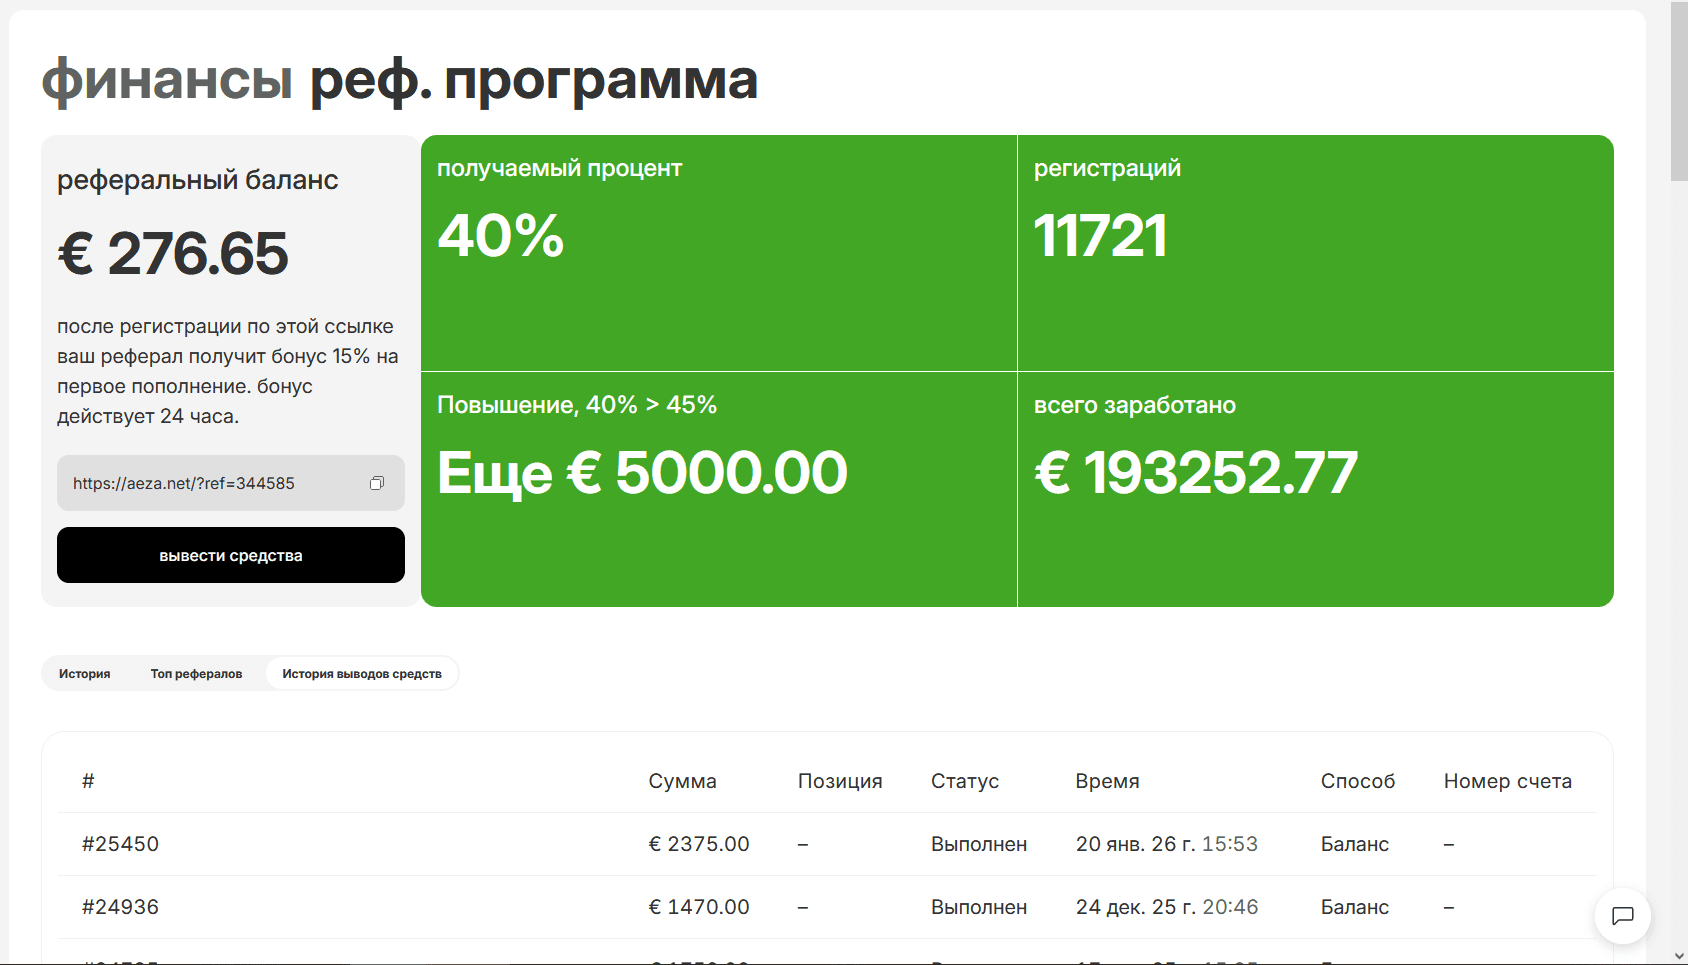Click the "Статус" column header

point(964,781)
